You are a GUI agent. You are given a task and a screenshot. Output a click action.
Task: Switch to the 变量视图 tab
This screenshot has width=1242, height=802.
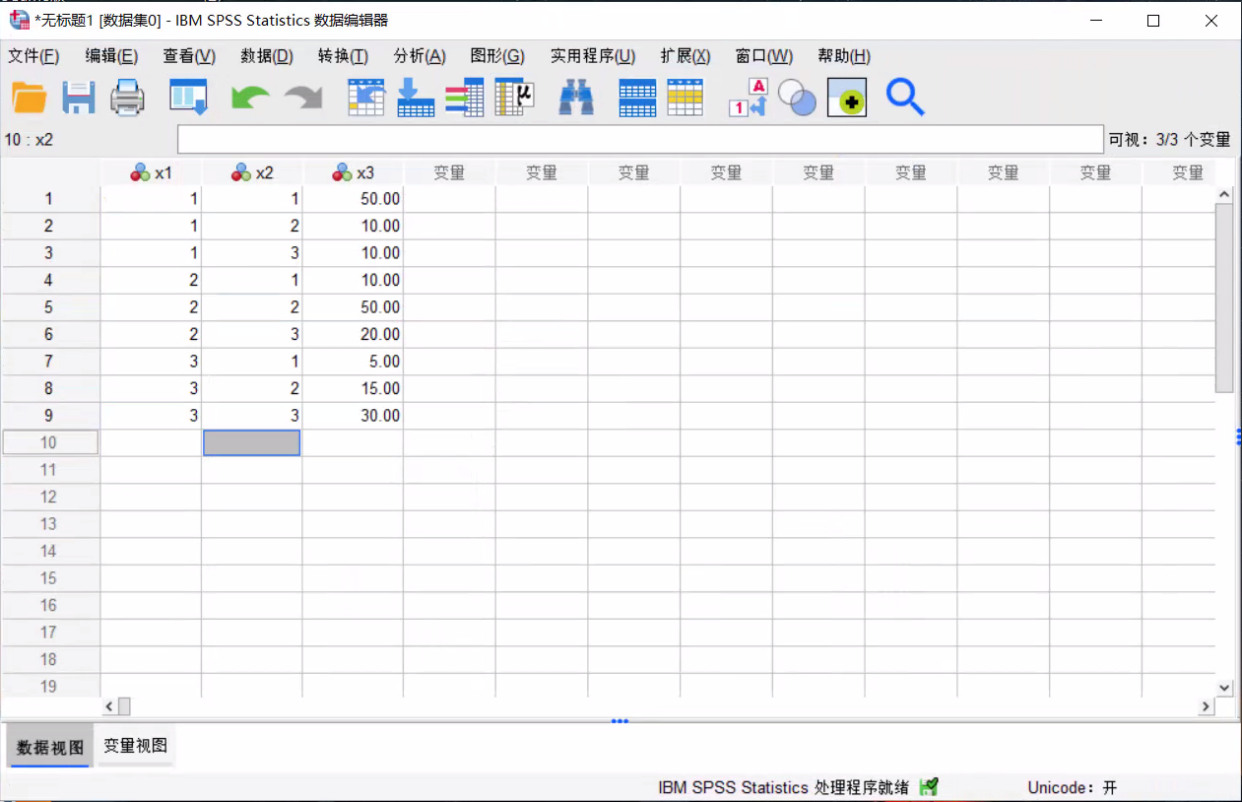click(x=135, y=746)
